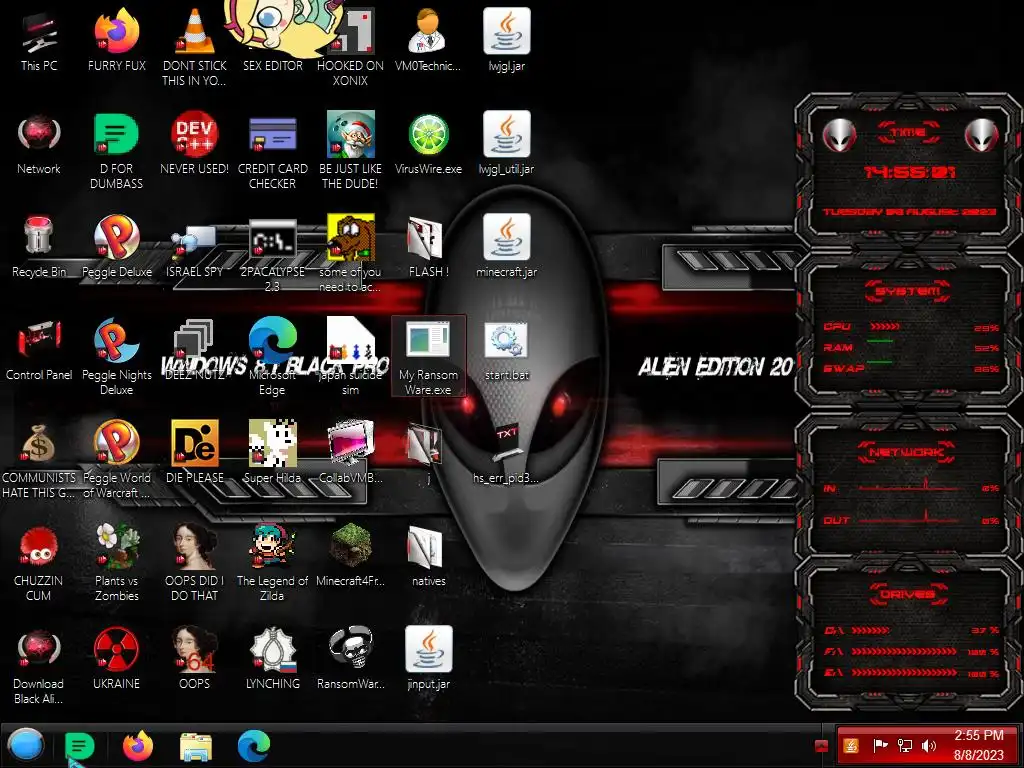The height and width of the screenshot is (768, 1024).
Task: Click the HOOKED ON XONIX icon
Action: (x=351, y=48)
